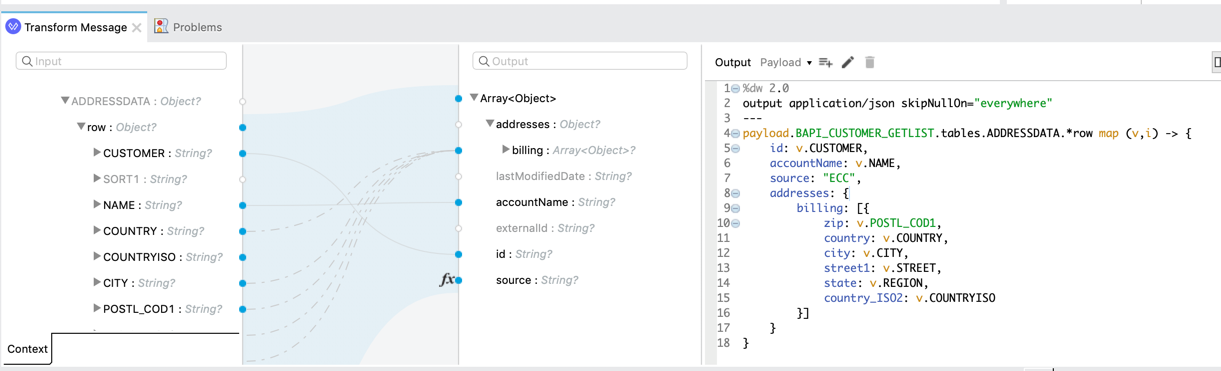
Task: Collapse the output Array<Object> node
Action: tap(474, 98)
